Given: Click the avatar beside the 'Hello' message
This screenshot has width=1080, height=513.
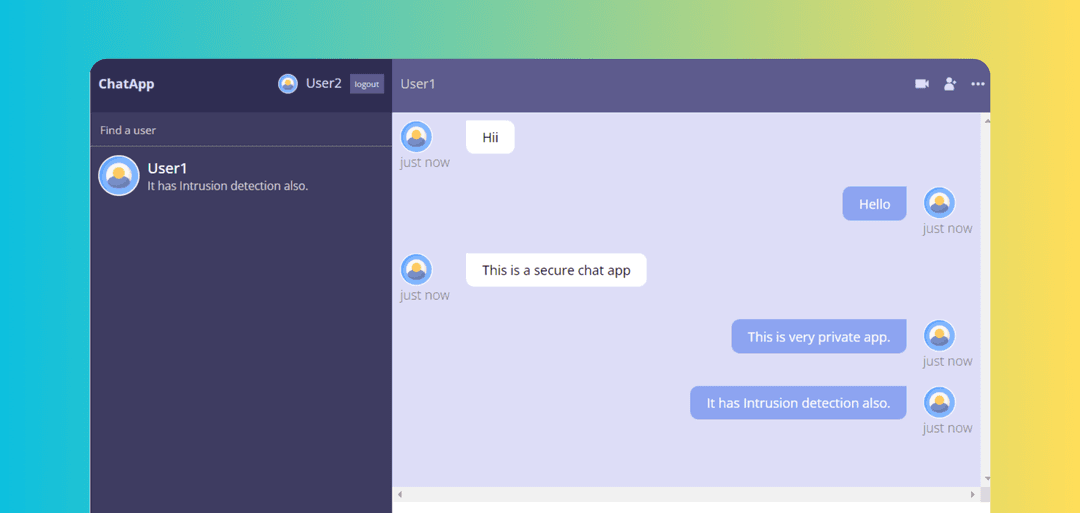Looking at the screenshot, I should 938,203.
